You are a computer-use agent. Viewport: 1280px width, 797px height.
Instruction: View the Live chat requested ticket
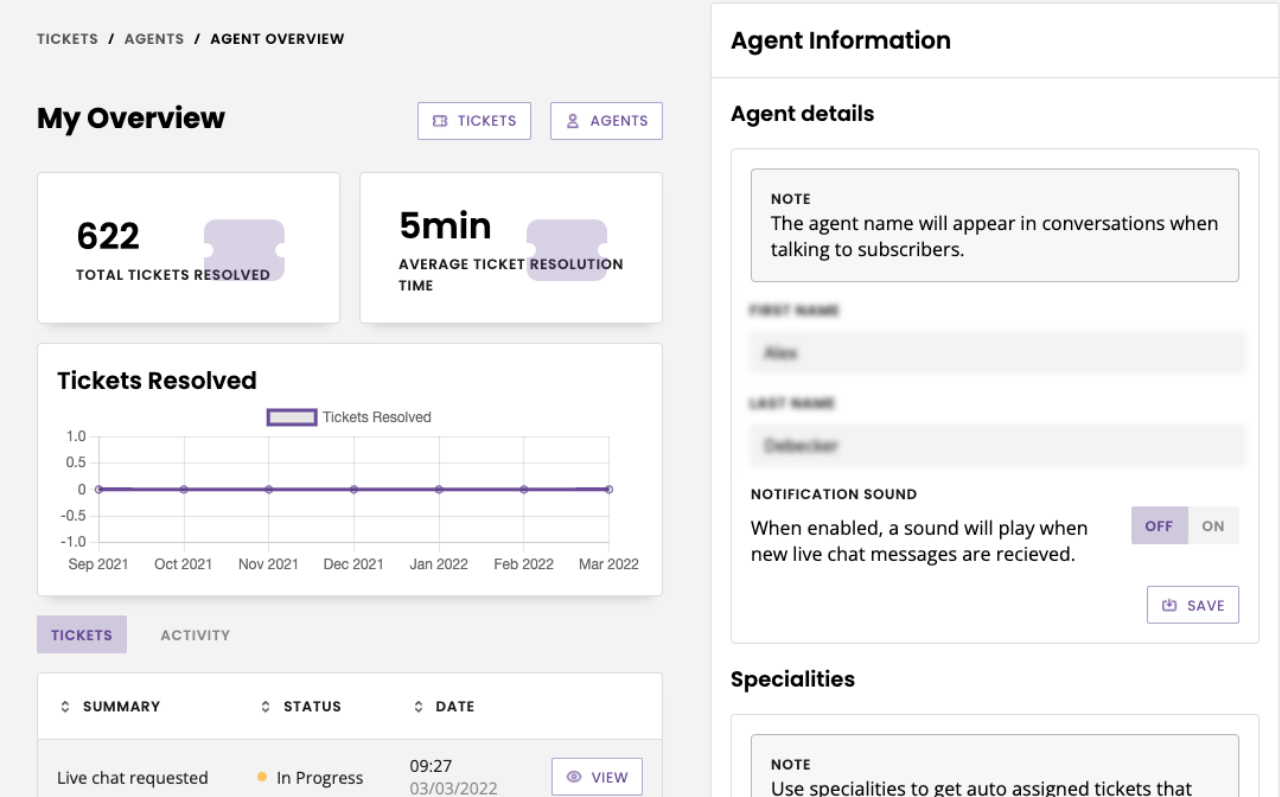point(597,776)
